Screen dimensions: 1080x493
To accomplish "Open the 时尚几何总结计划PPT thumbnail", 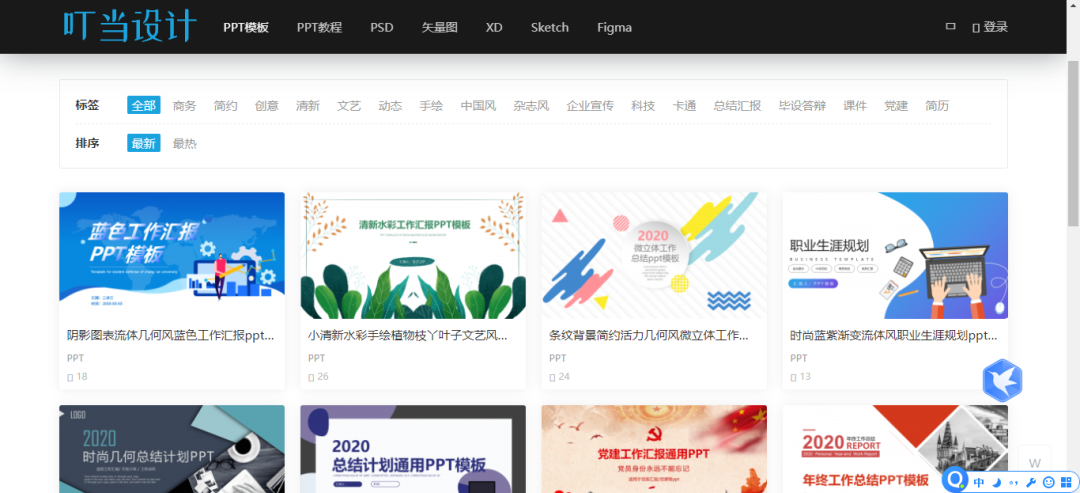I will click(x=172, y=449).
